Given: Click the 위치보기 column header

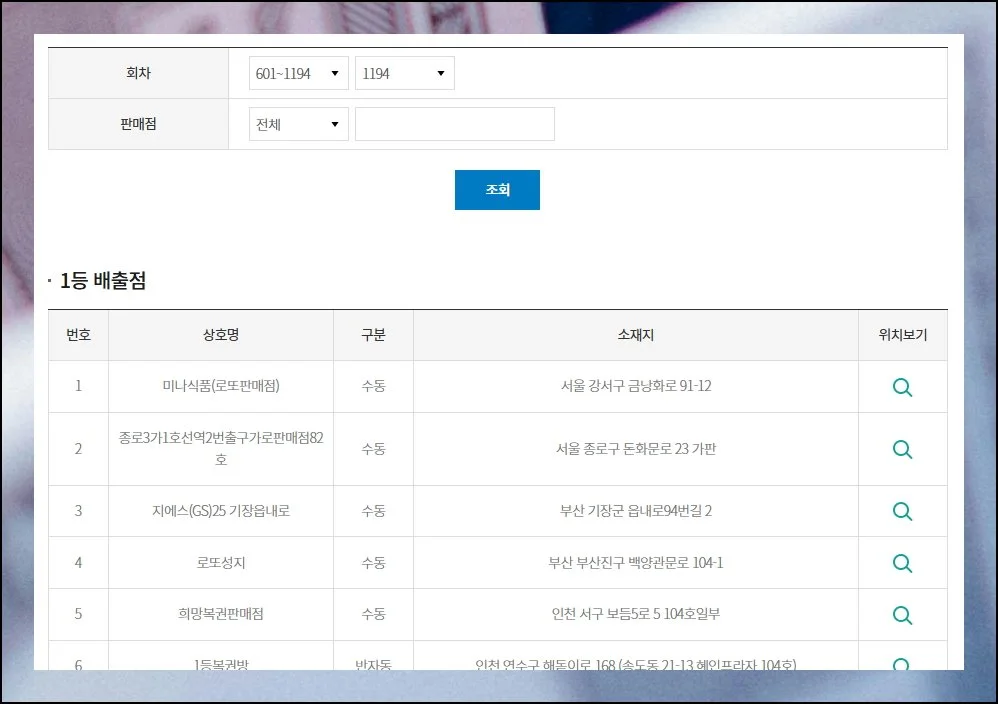Looking at the screenshot, I should (x=902, y=335).
